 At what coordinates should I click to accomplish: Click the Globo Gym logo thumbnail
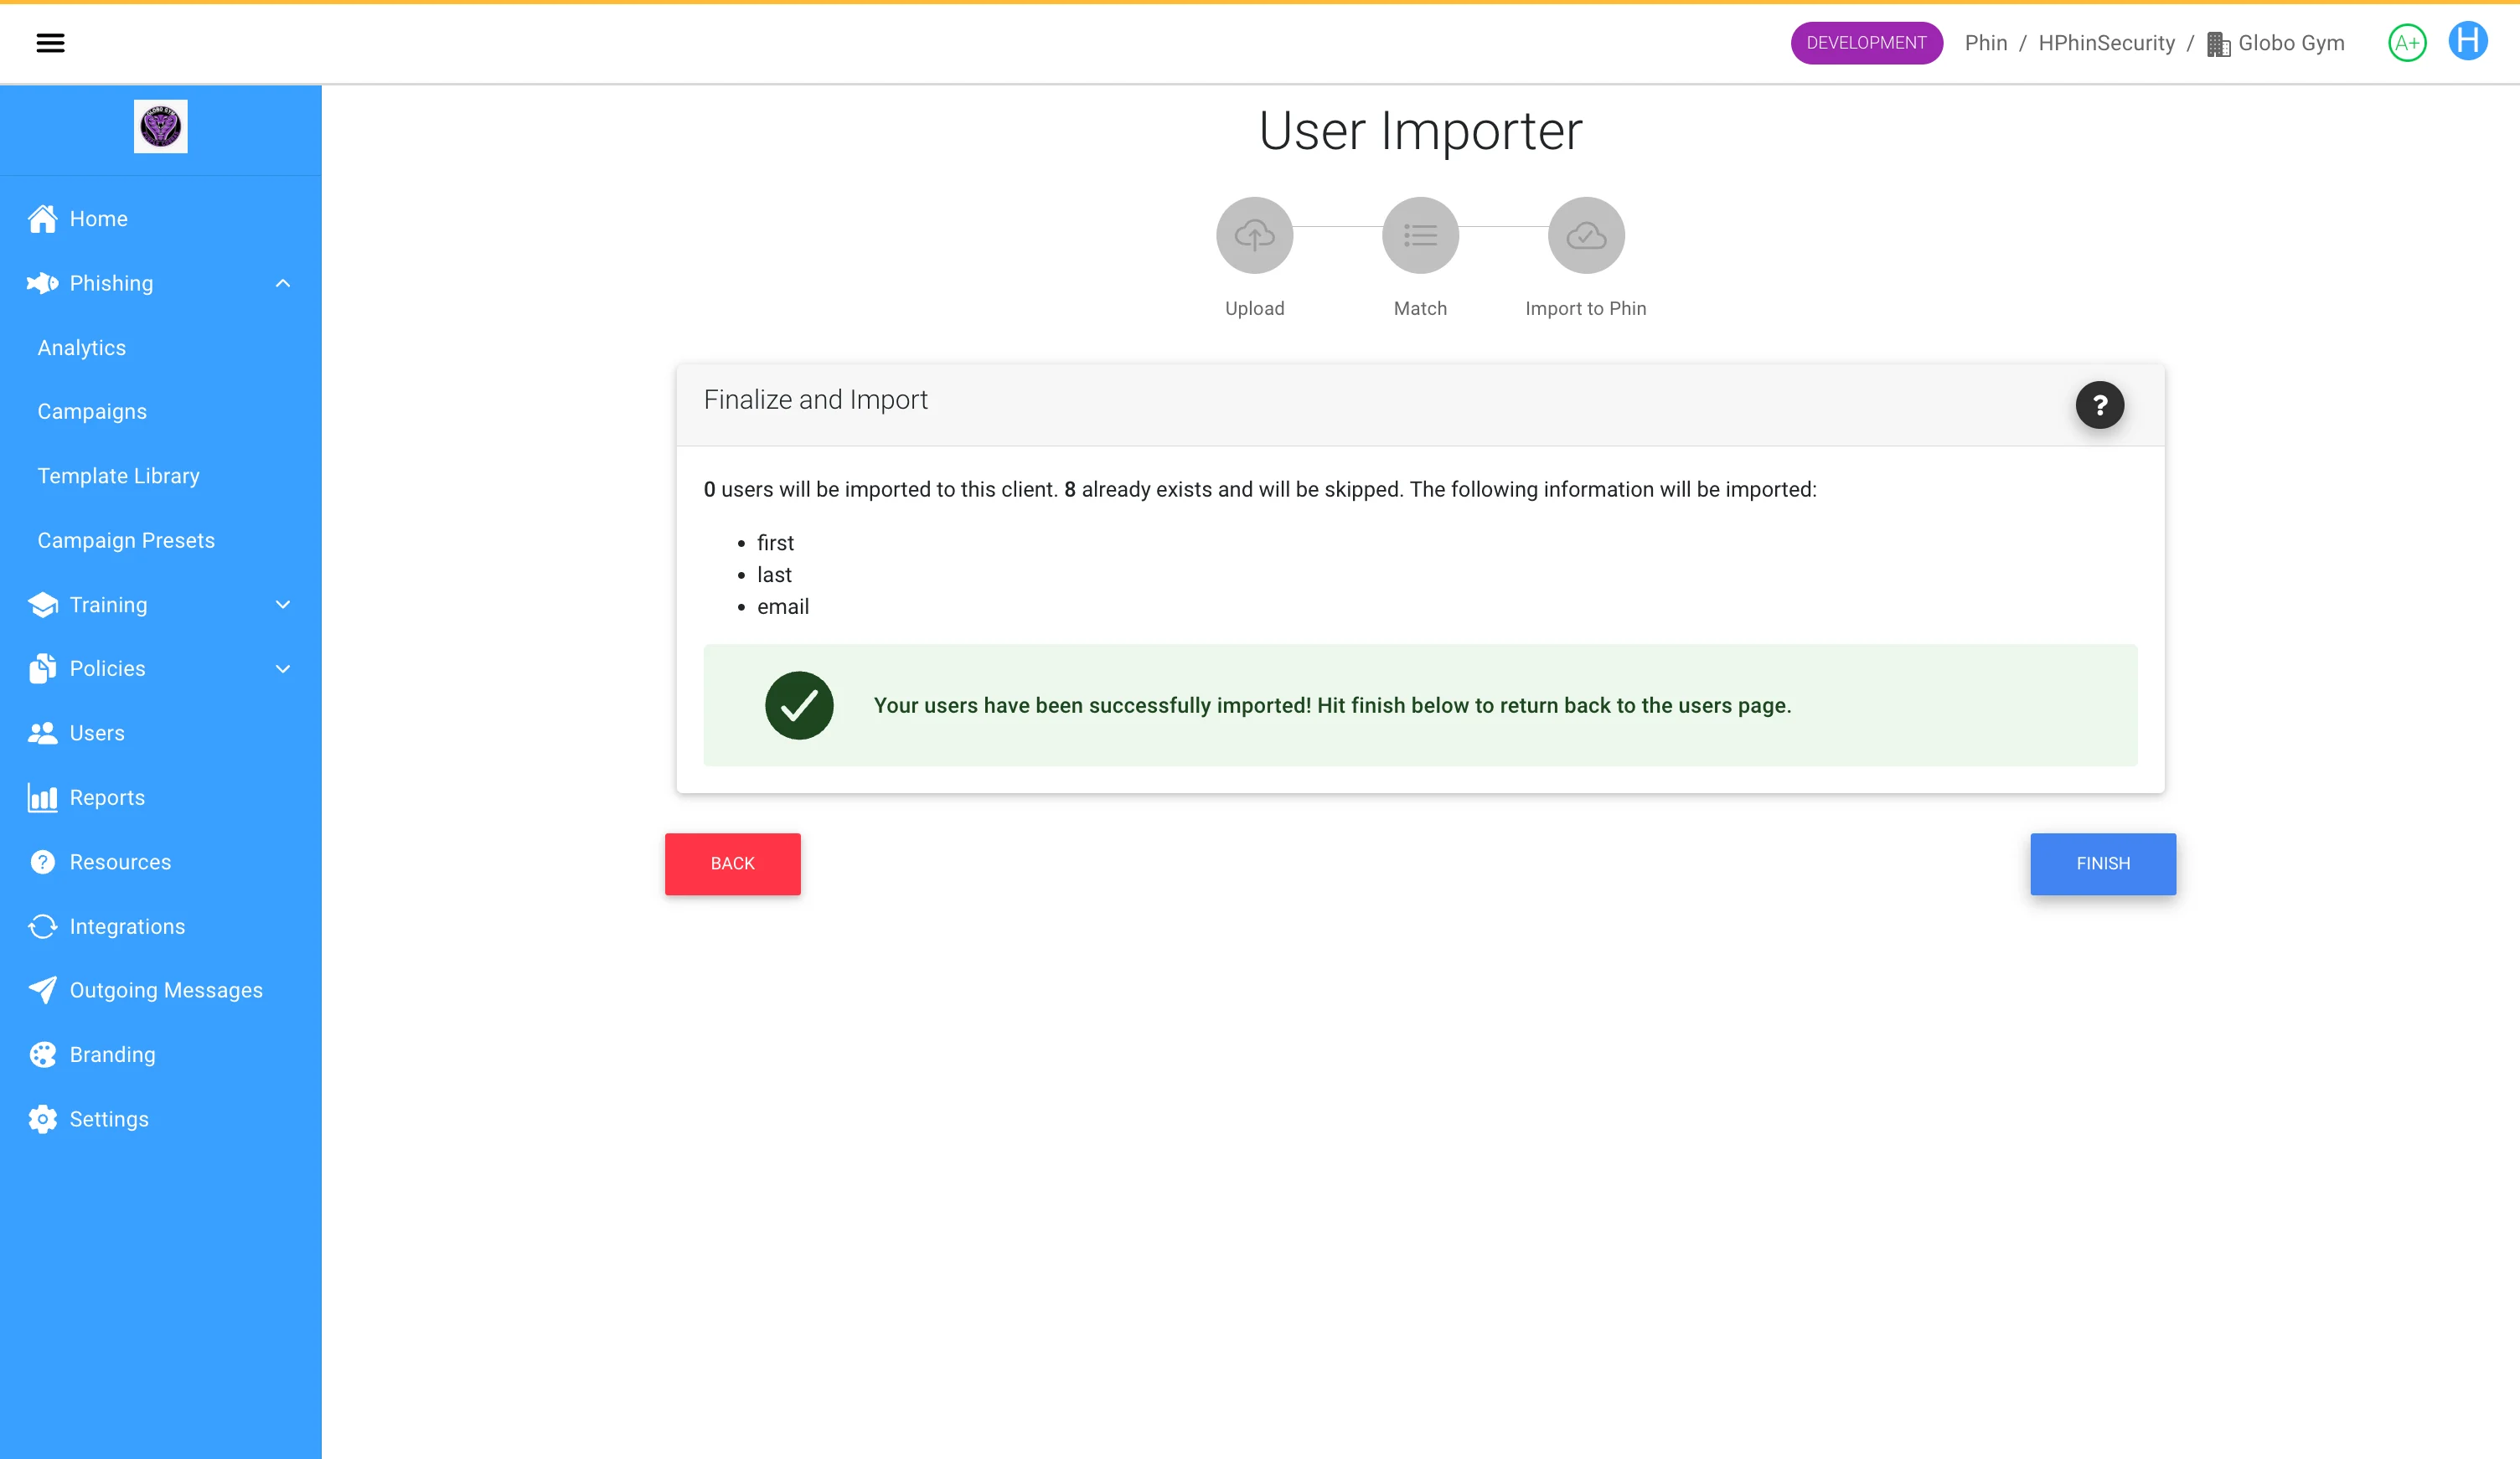click(161, 127)
